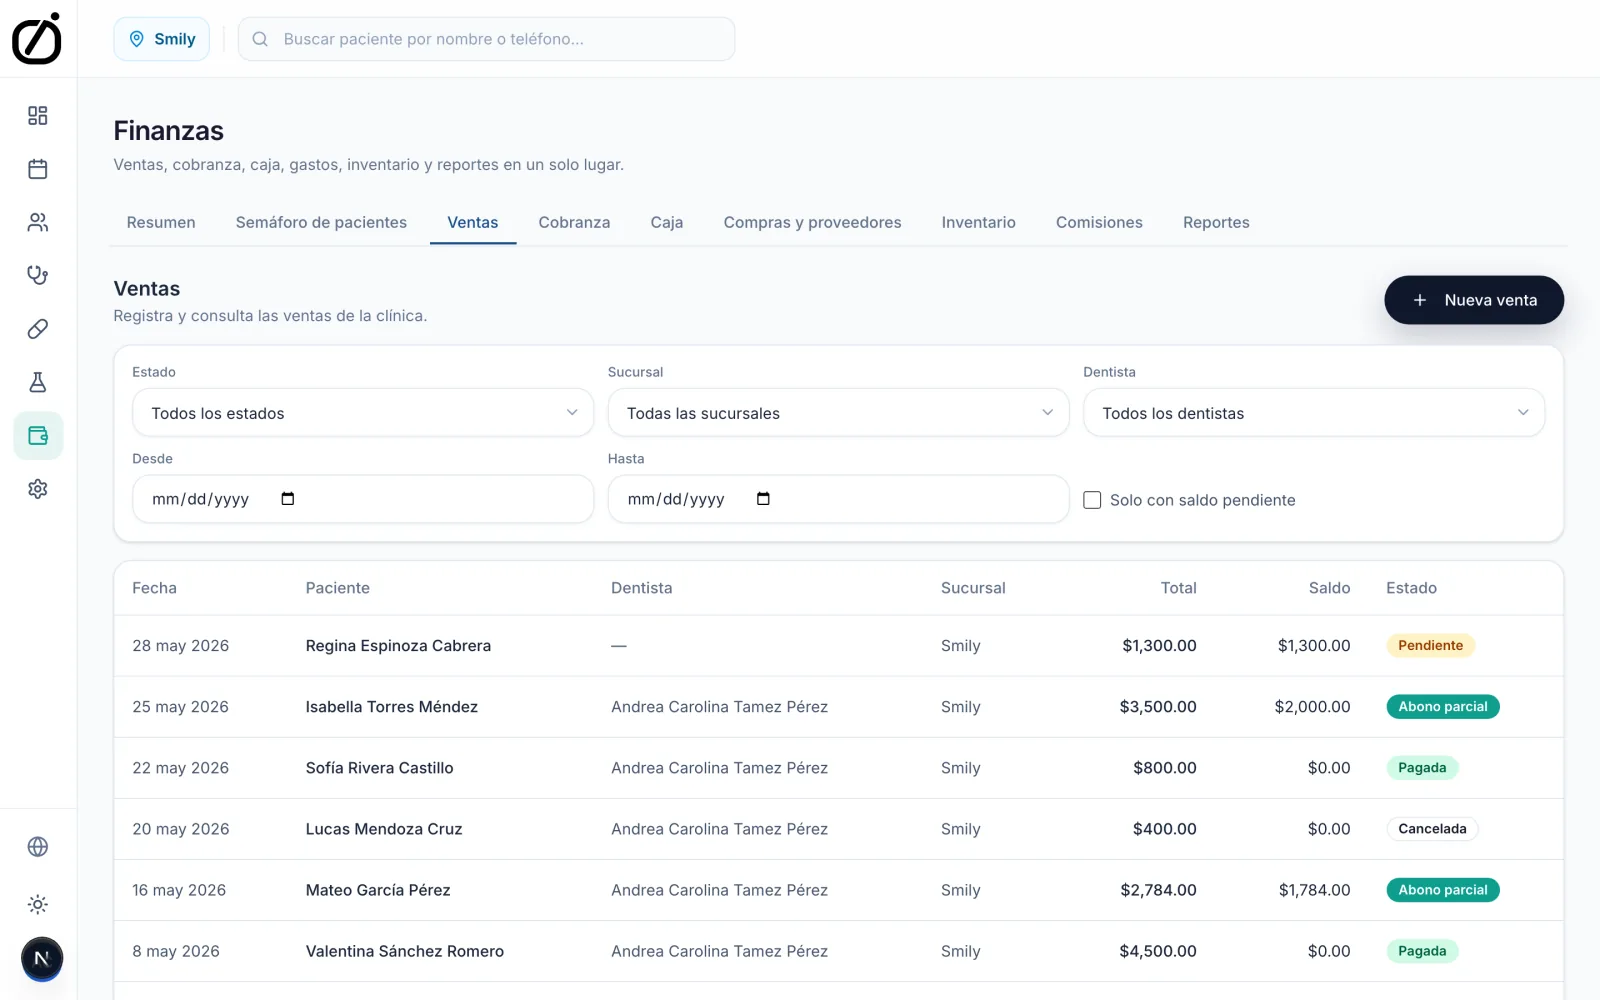Toggle the sun theme icon
Viewport: 1600px width, 1000px height.
[x=38, y=905]
